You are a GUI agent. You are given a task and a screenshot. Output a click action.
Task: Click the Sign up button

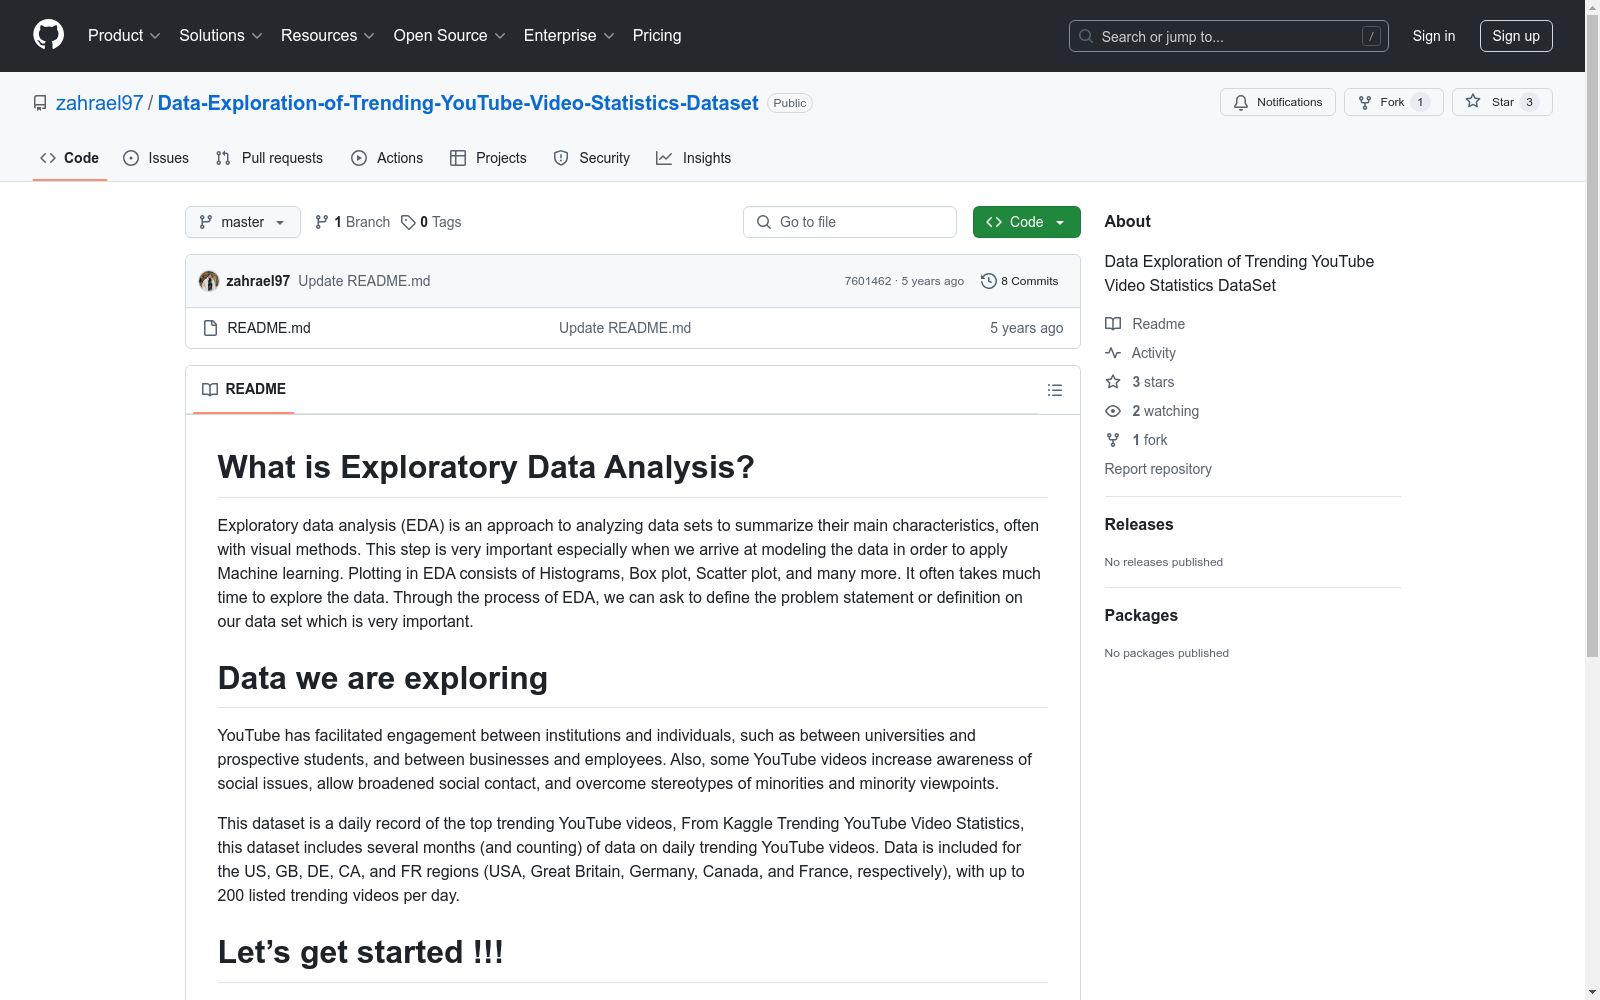pos(1516,36)
